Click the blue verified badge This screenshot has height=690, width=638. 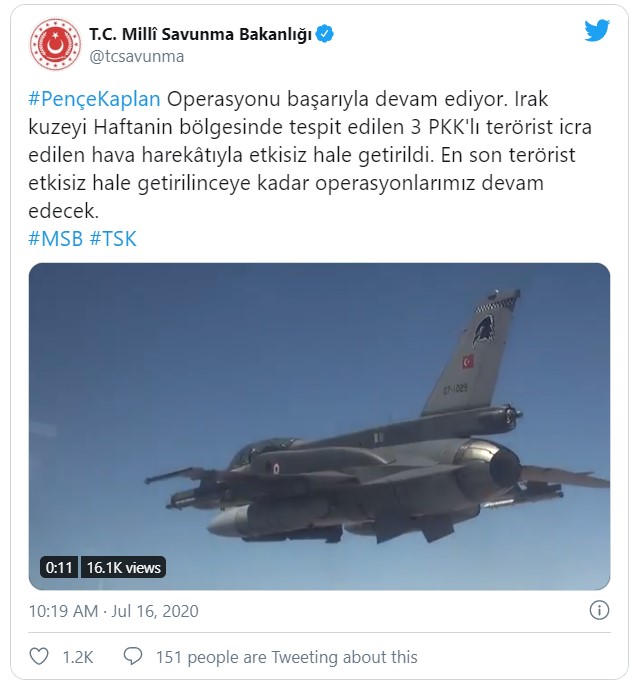[325, 34]
